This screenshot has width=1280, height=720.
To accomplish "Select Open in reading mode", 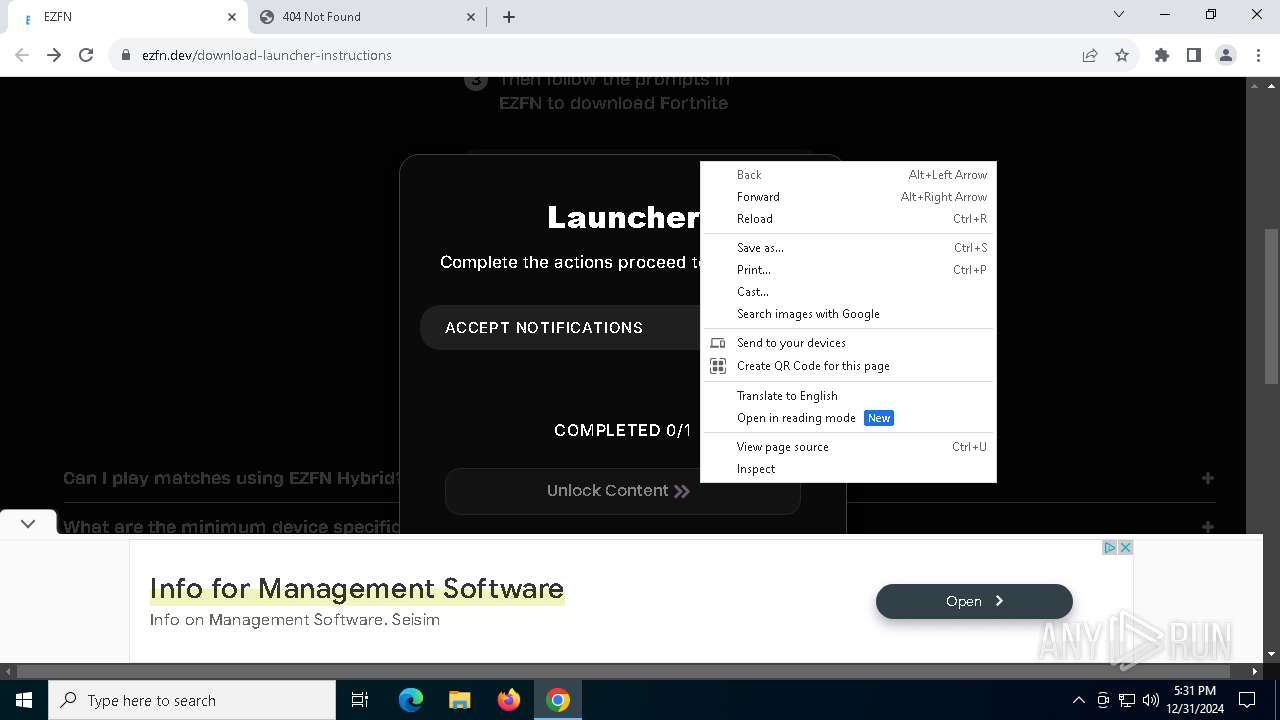I will 849,418.
